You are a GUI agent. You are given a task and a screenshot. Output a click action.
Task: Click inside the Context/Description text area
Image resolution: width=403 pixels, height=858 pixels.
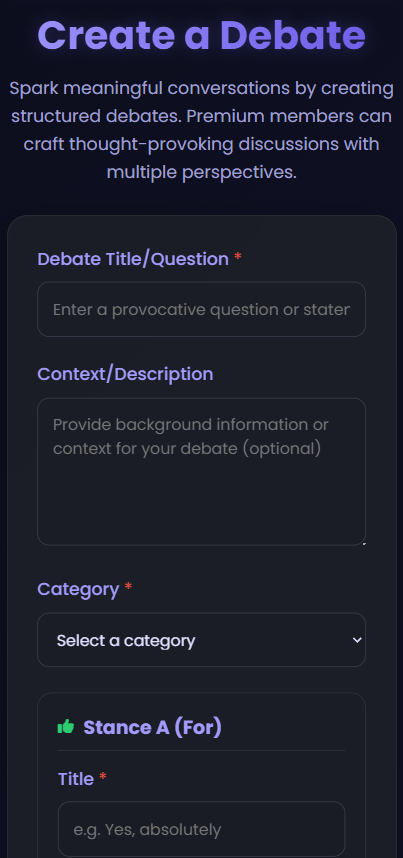tap(202, 471)
